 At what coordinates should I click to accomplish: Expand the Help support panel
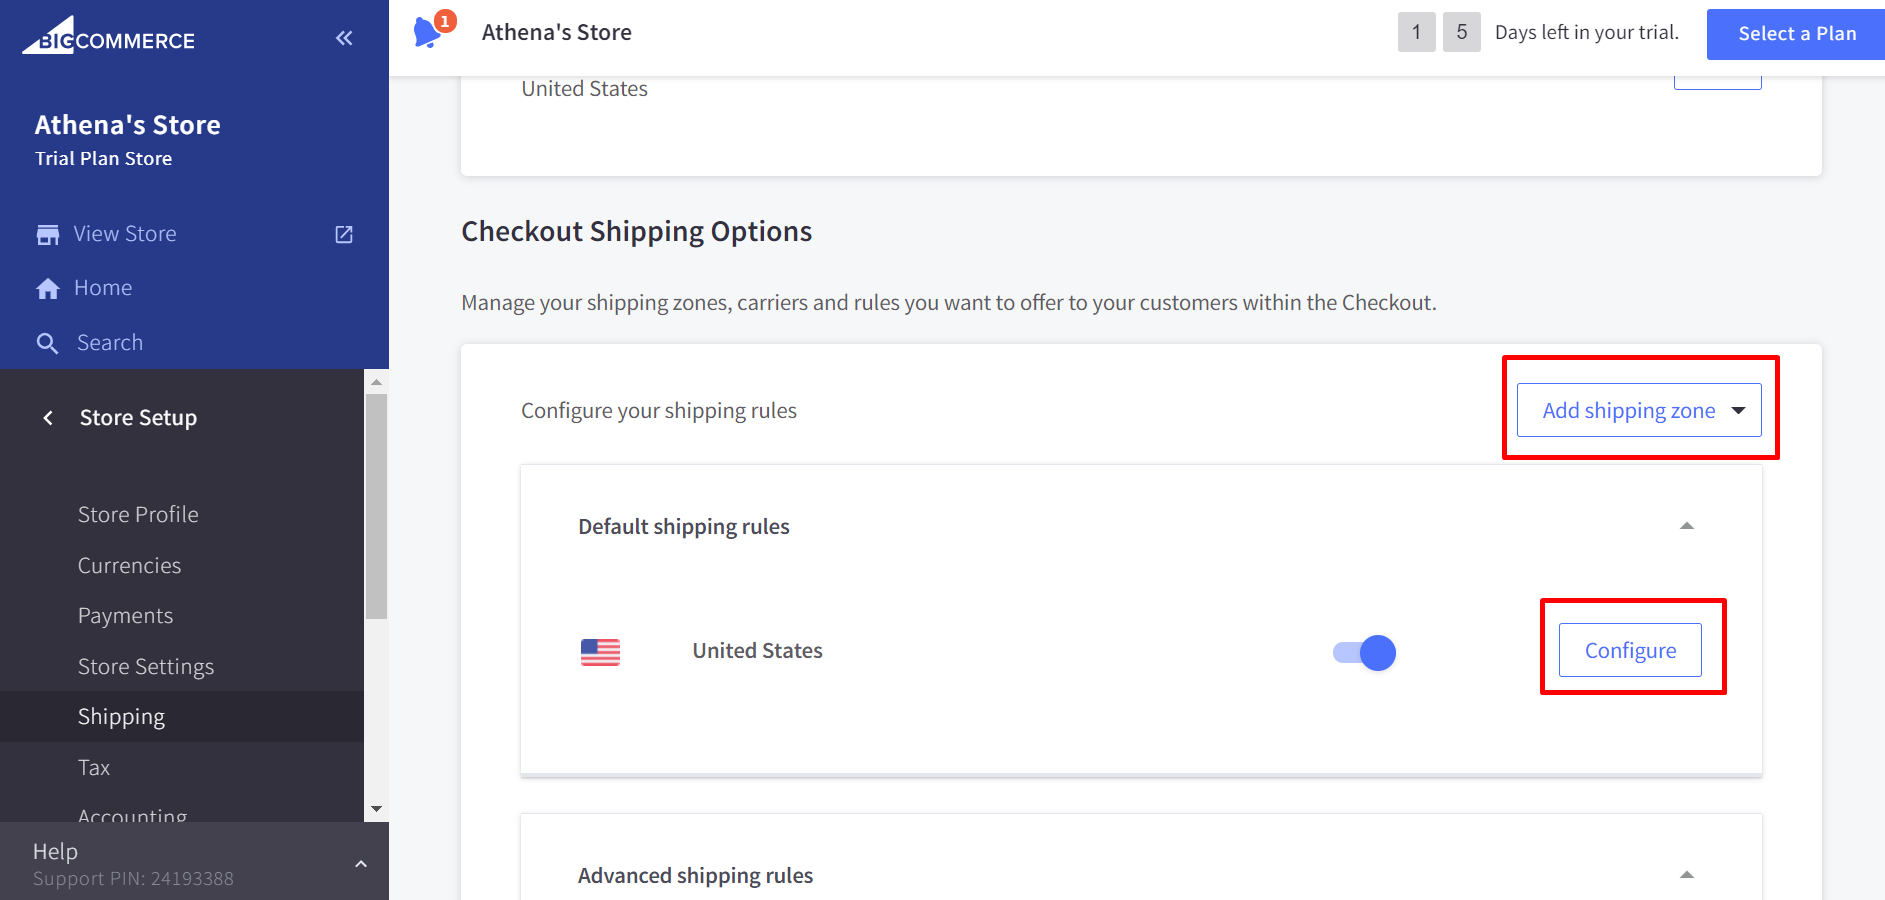point(361,863)
